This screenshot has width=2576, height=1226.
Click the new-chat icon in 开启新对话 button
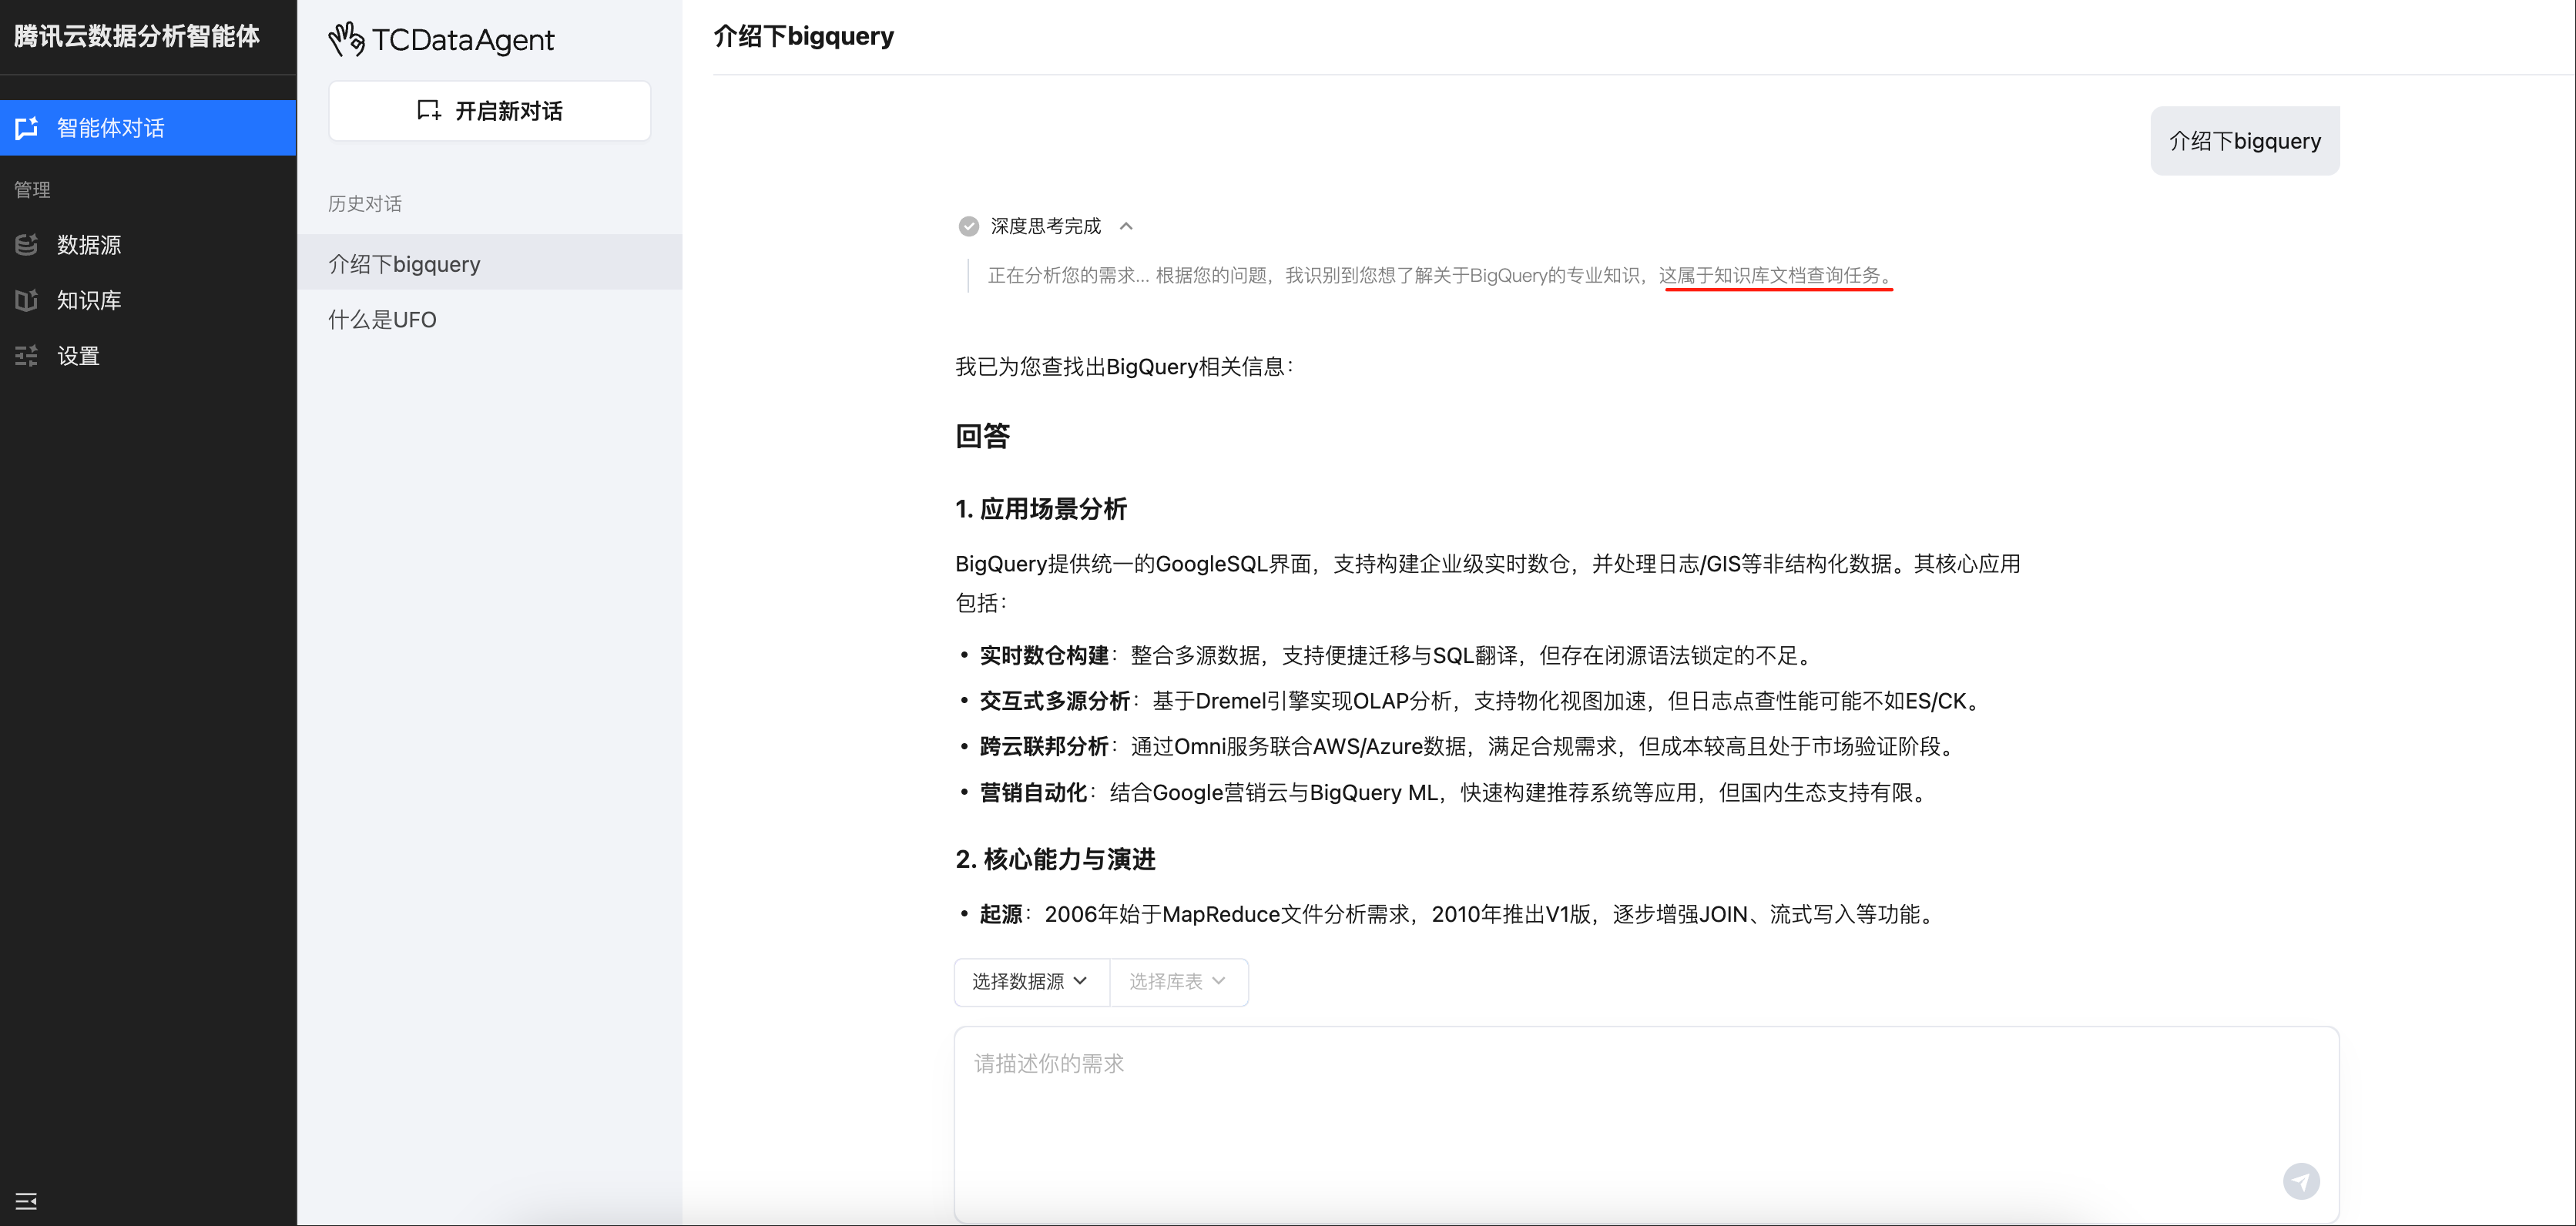click(x=429, y=111)
